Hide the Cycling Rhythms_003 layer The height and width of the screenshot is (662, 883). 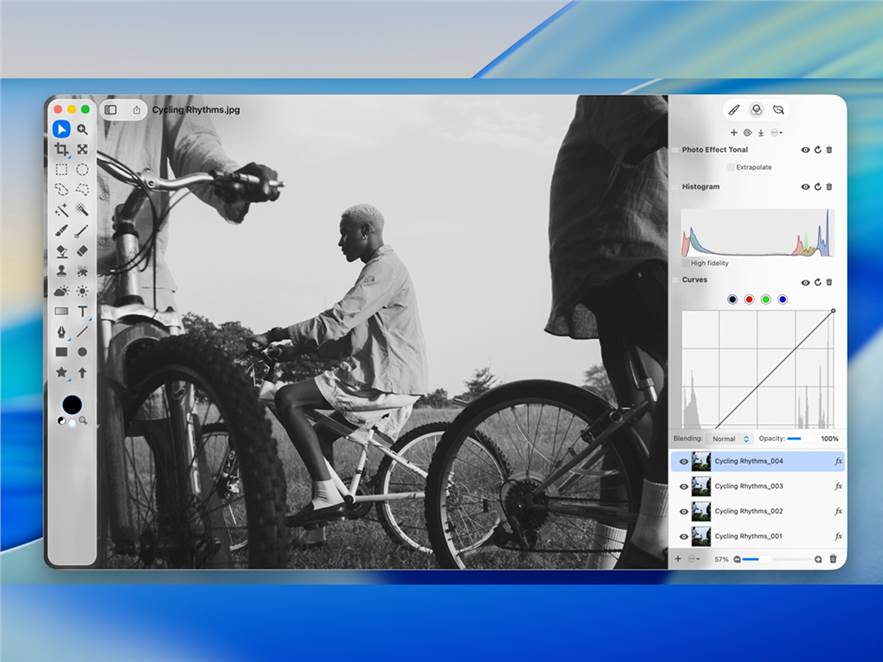click(684, 486)
